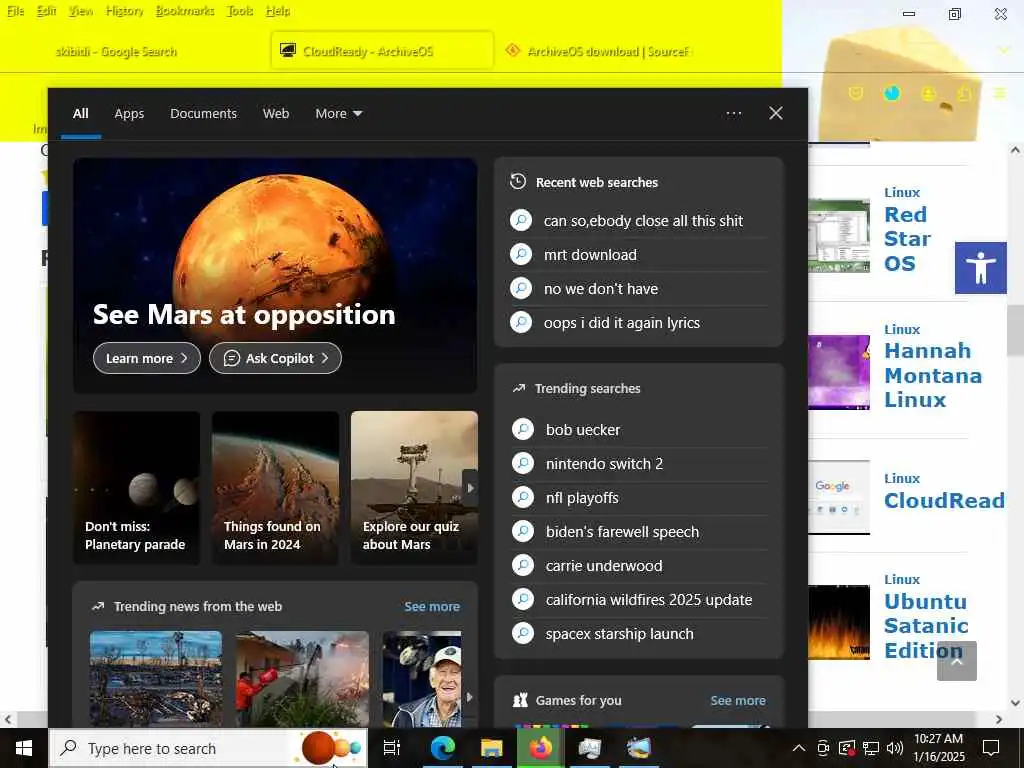Image resolution: width=1024 pixels, height=768 pixels.
Task: Open File Explorer from taskbar
Action: [491, 748]
